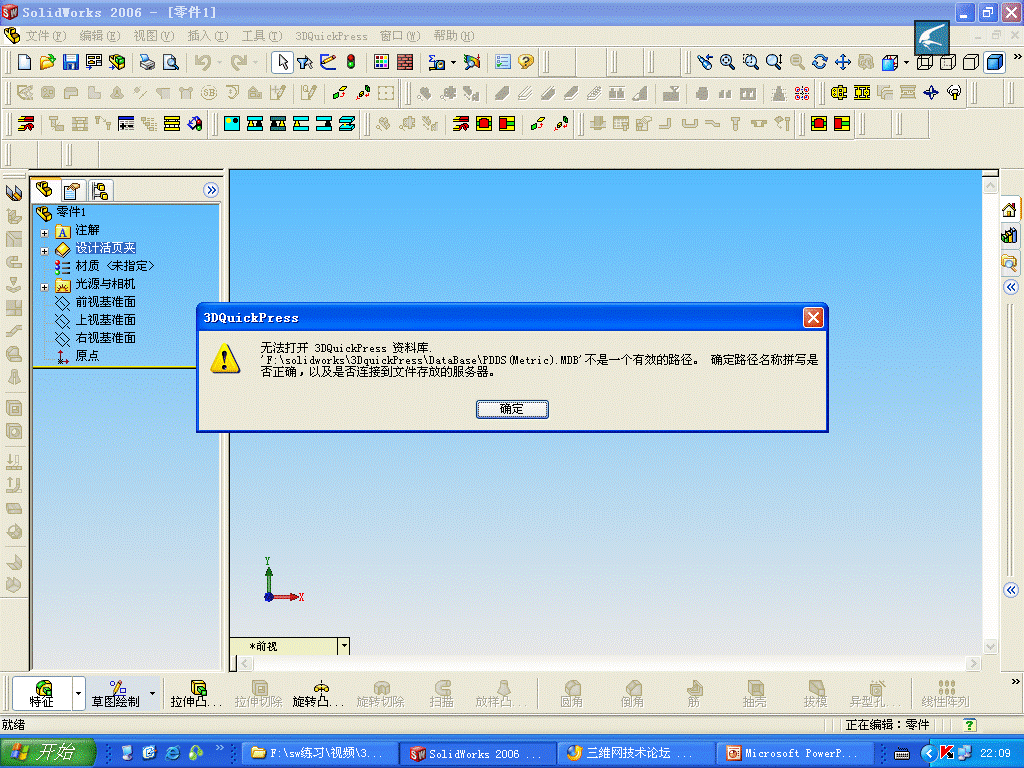Click the 开始 Start button
Image resolution: width=1024 pixels, height=768 pixels.
click(x=47, y=753)
